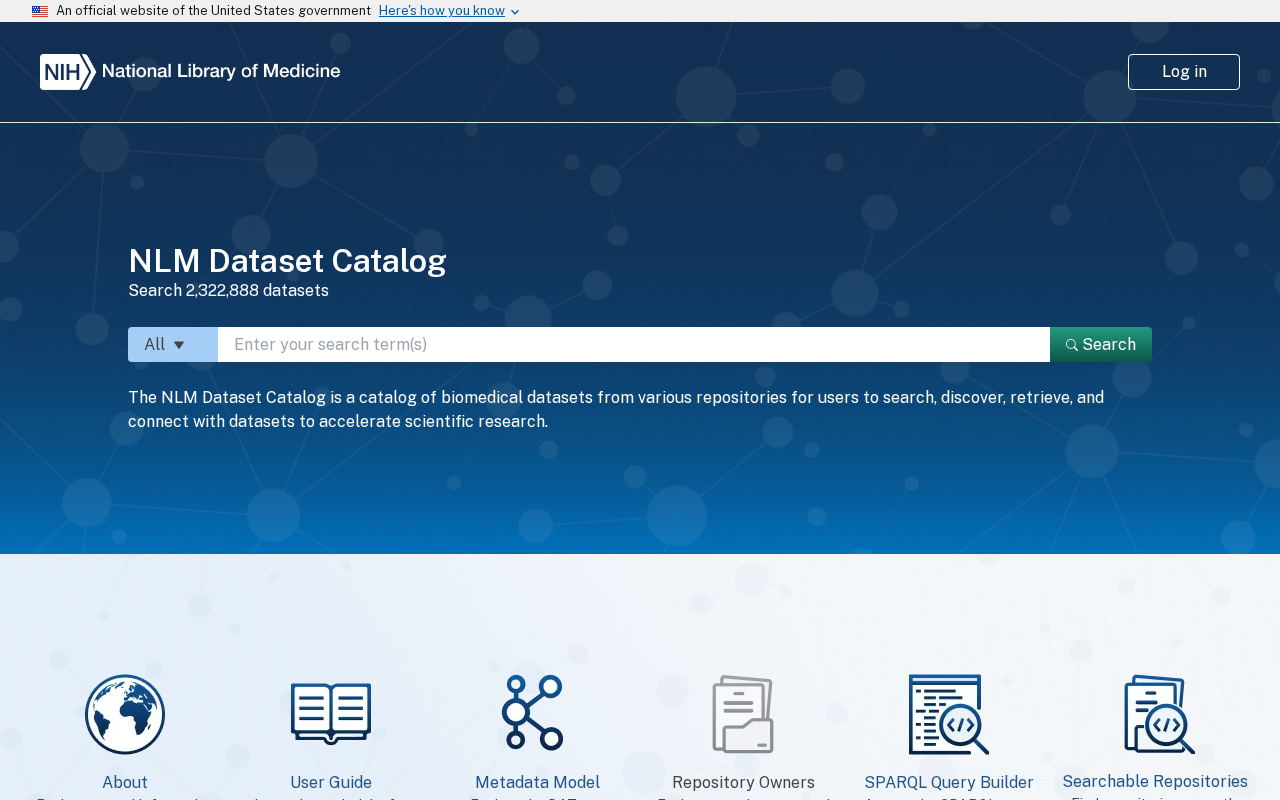The width and height of the screenshot is (1280, 800).
Task: Follow the User Guide link
Action: [331, 783]
